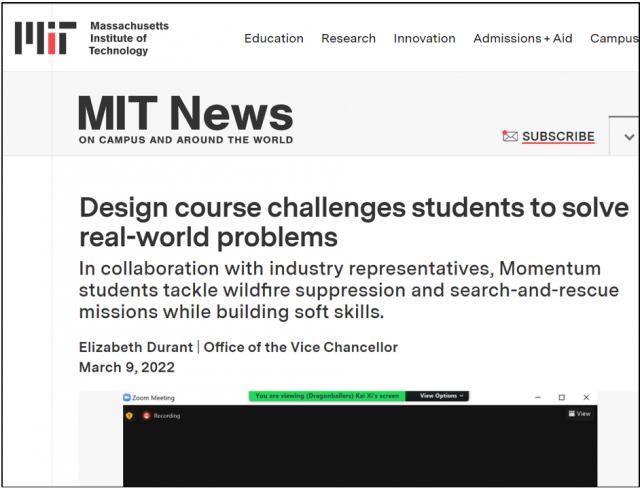The image size is (640, 488).
Task: Go to Admissions + Aid section
Action: [522, 38]
